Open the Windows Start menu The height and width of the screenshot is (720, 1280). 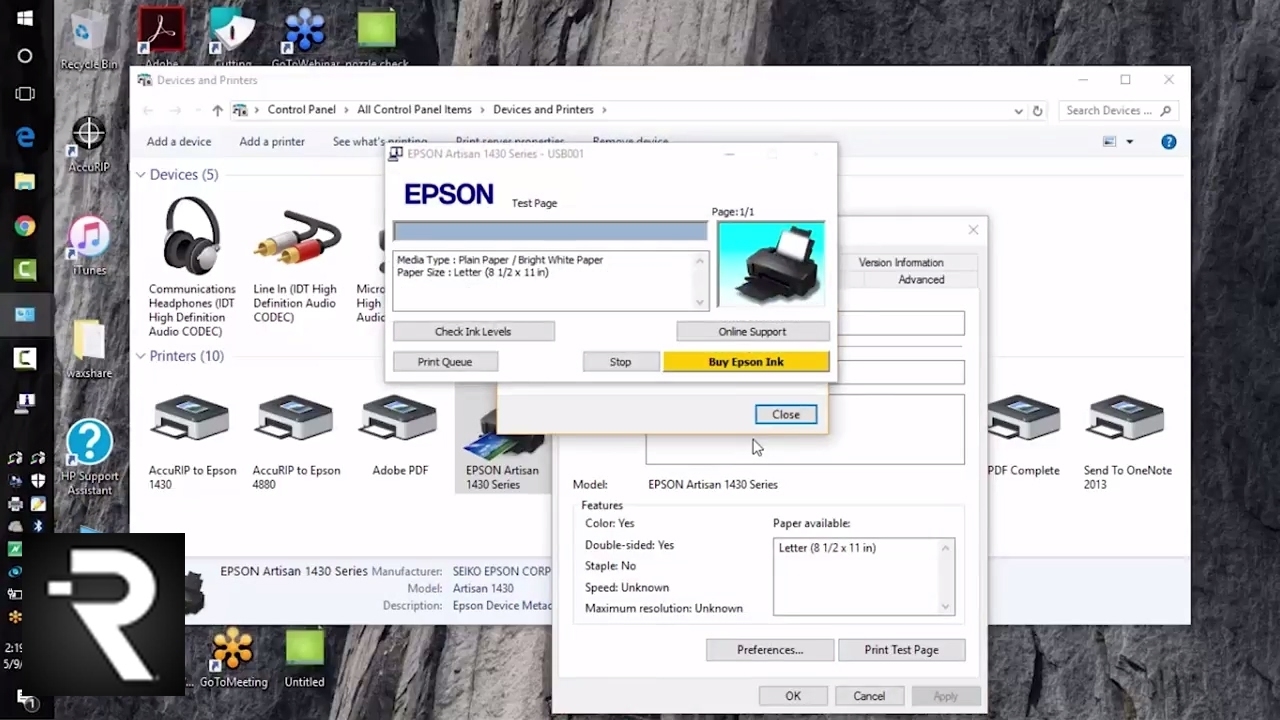point(25,18)
